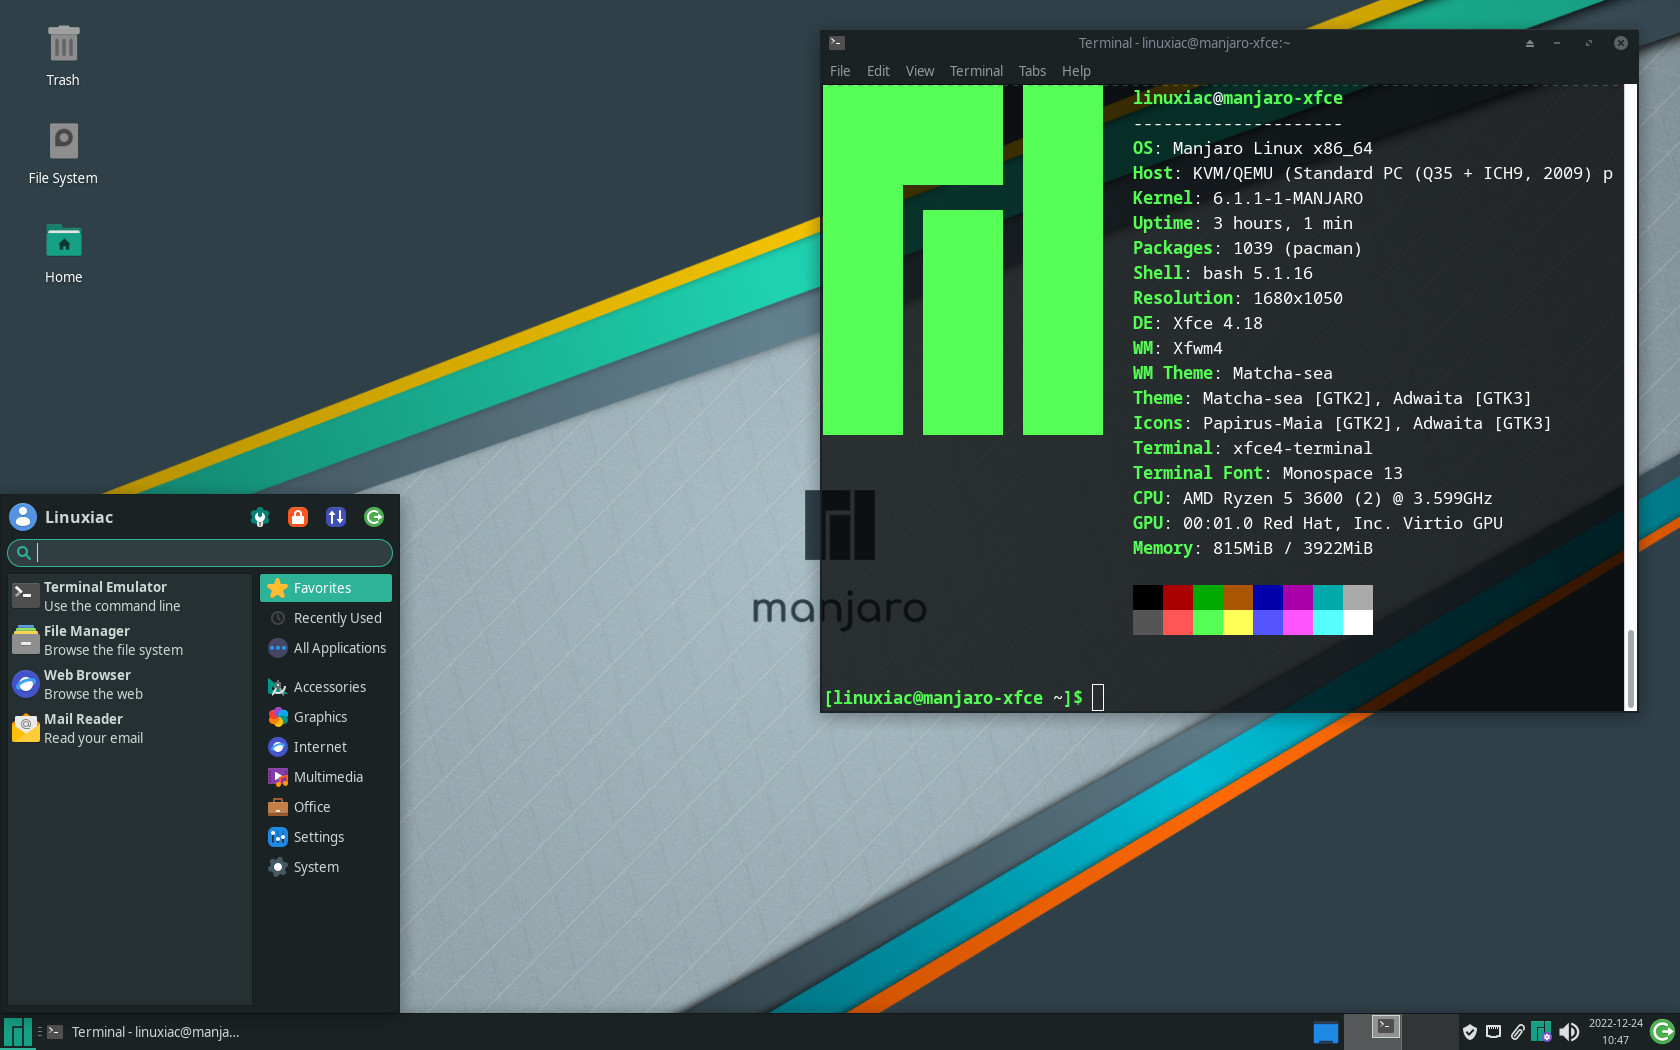Click the Manjaro menu button on the panel

tap(18, 1032)
